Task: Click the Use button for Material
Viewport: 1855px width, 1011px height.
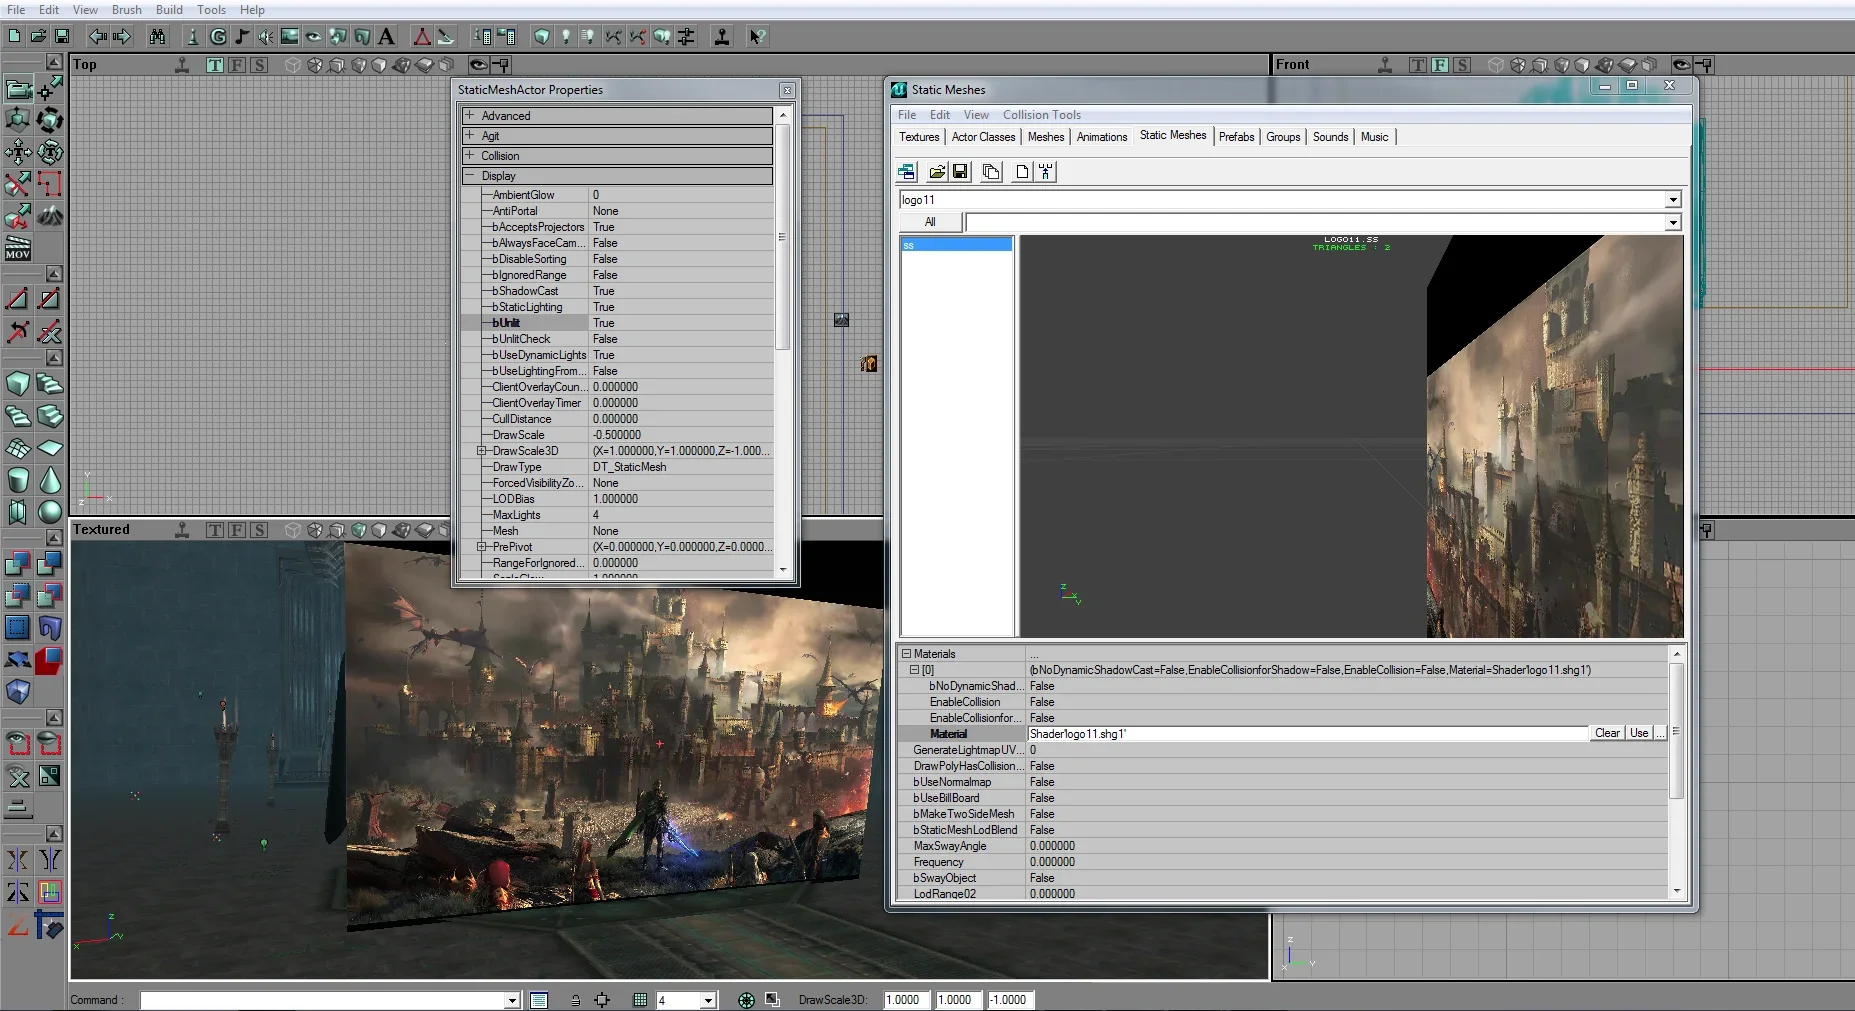Action: tap(1638, 733)
